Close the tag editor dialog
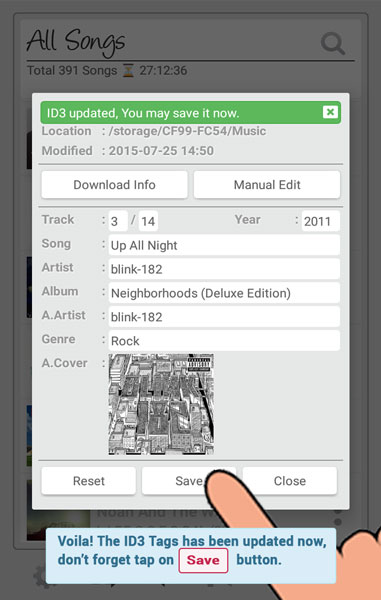Screen dimensions: 381x600 pos(290,481)
